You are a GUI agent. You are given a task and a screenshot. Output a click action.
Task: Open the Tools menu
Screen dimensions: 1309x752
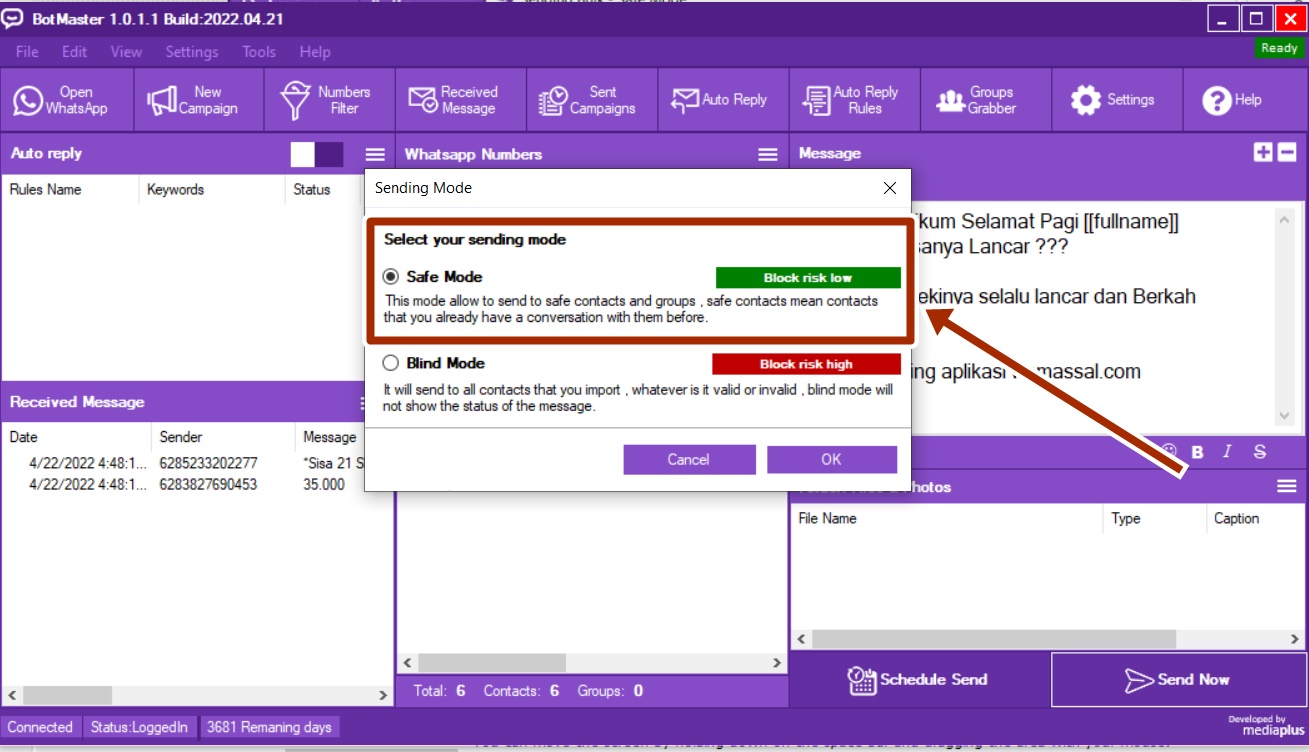[259, 52]
